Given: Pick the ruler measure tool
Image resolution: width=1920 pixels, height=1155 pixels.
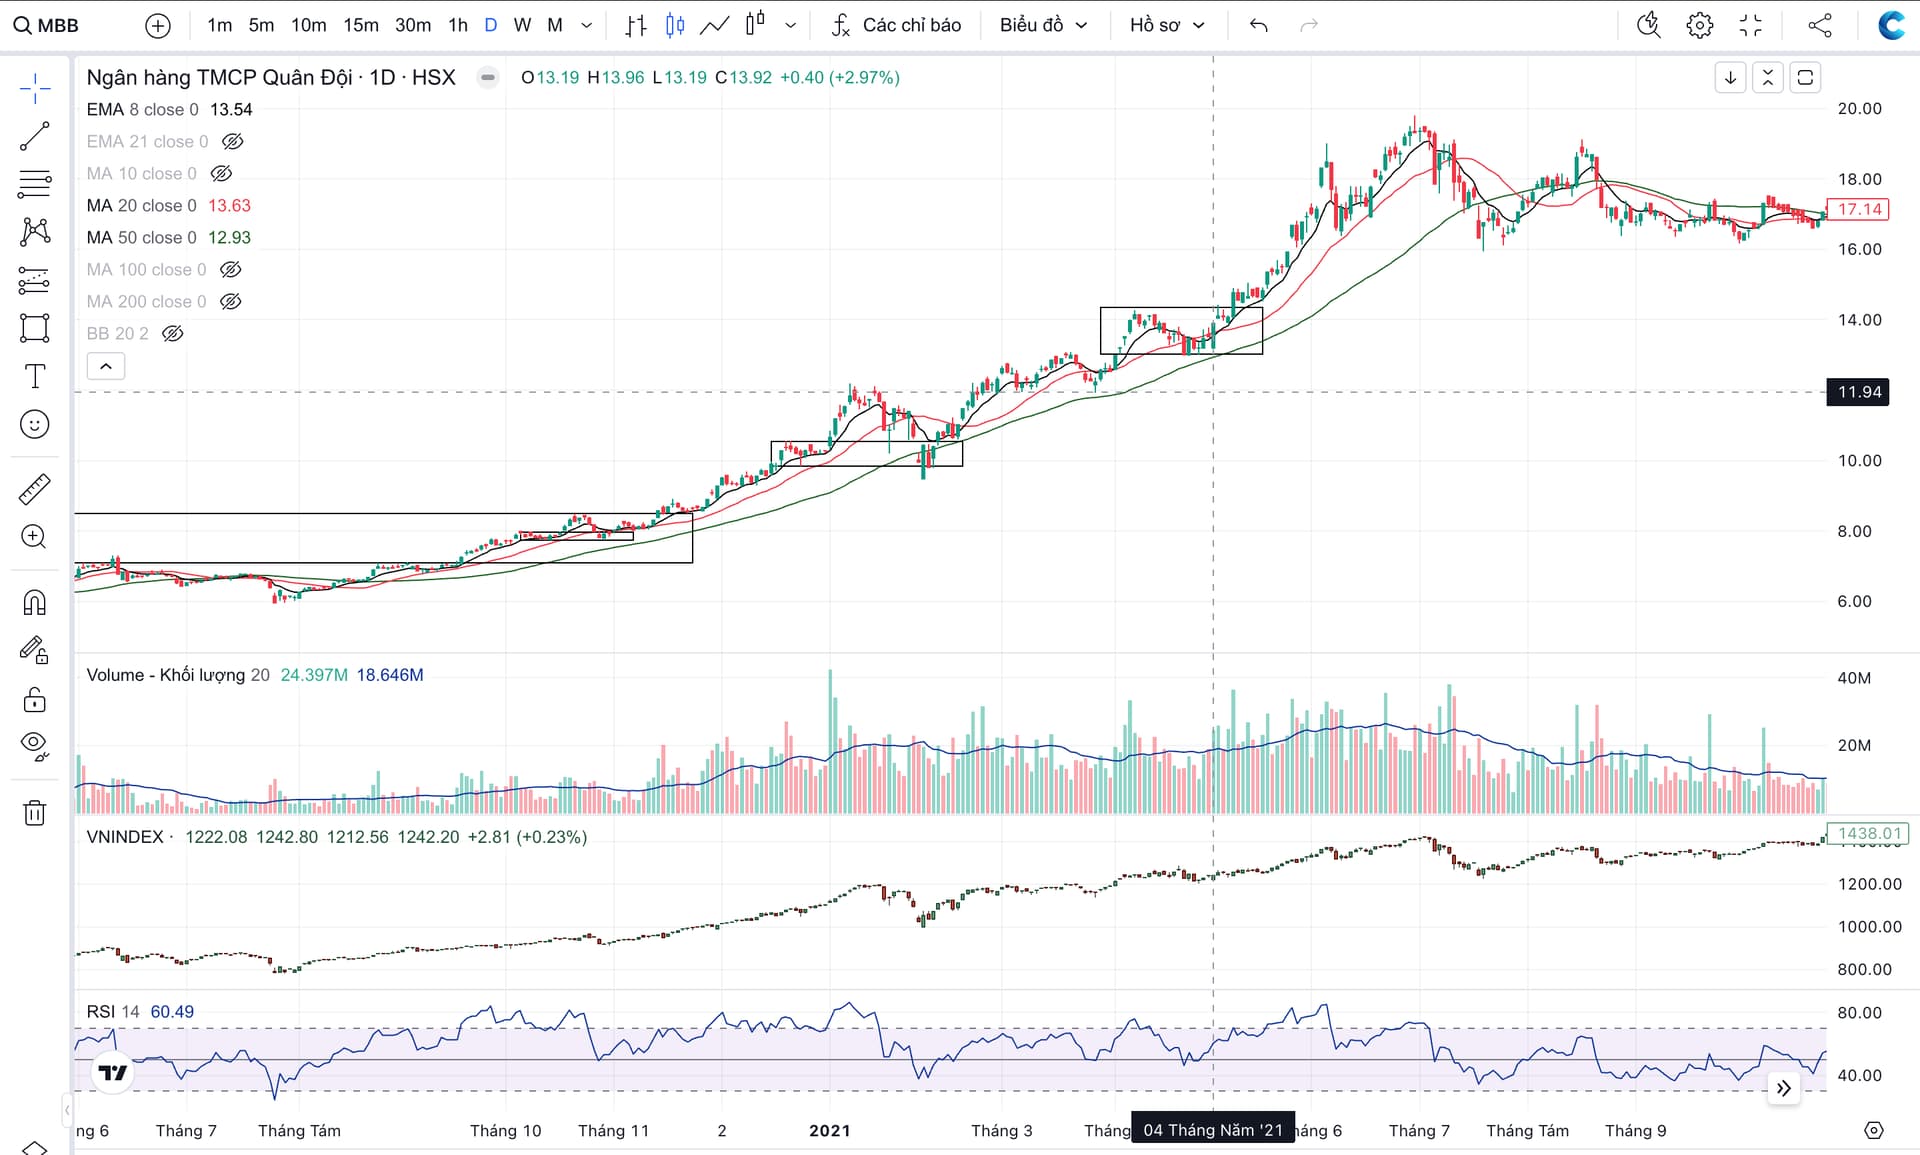Looking at the screenshot, I should 34,489.
